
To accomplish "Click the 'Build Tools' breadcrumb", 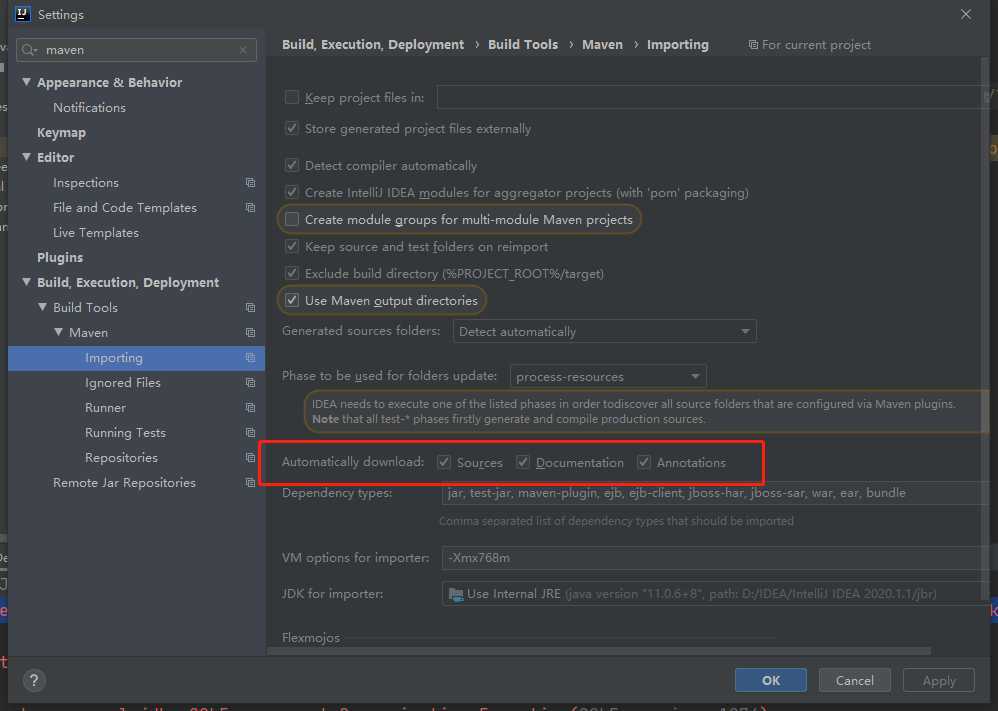I will [523, 45].
